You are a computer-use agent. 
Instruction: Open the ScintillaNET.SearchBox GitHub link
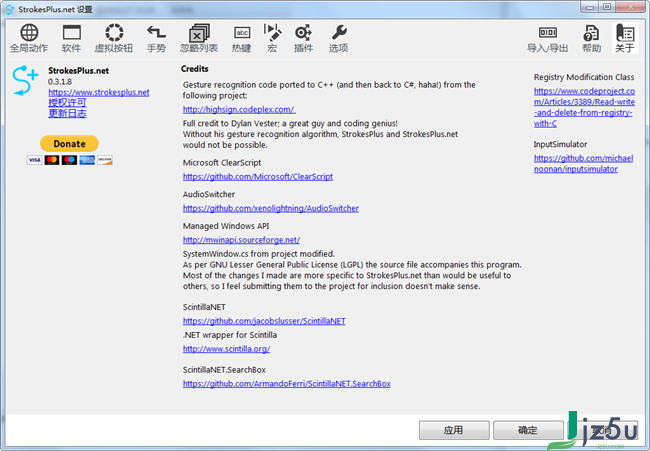click(x=287, y=383)
